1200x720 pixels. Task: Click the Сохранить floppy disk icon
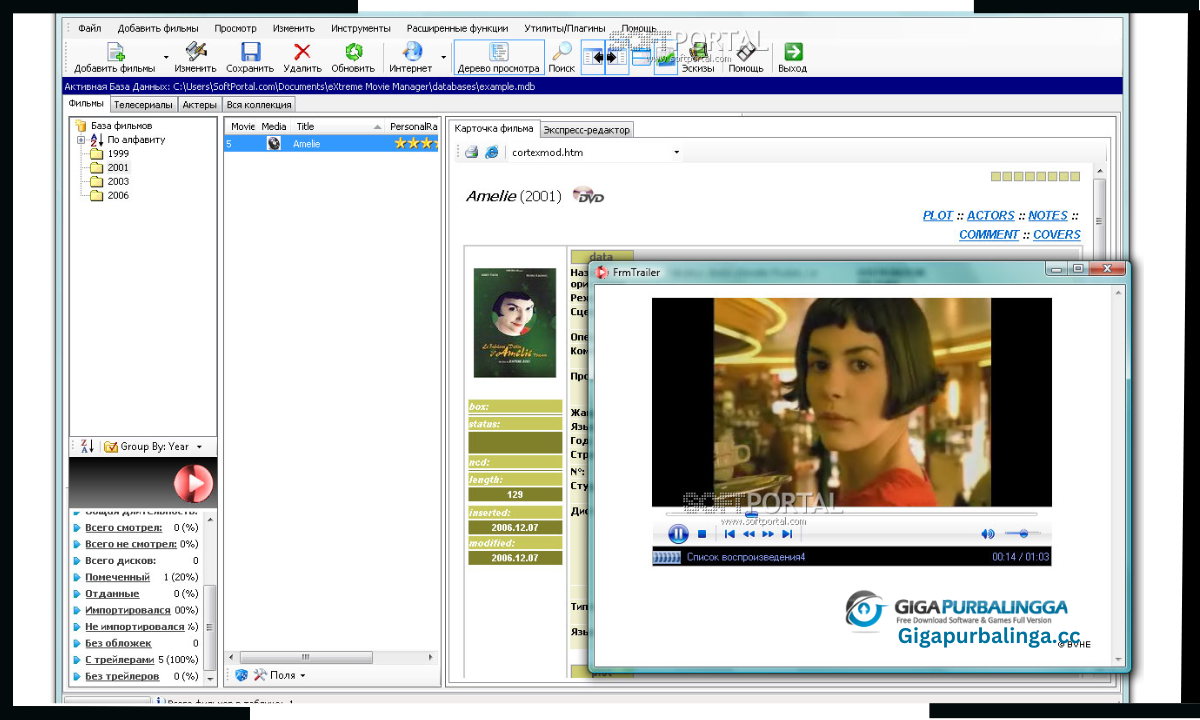click(250, 52)
